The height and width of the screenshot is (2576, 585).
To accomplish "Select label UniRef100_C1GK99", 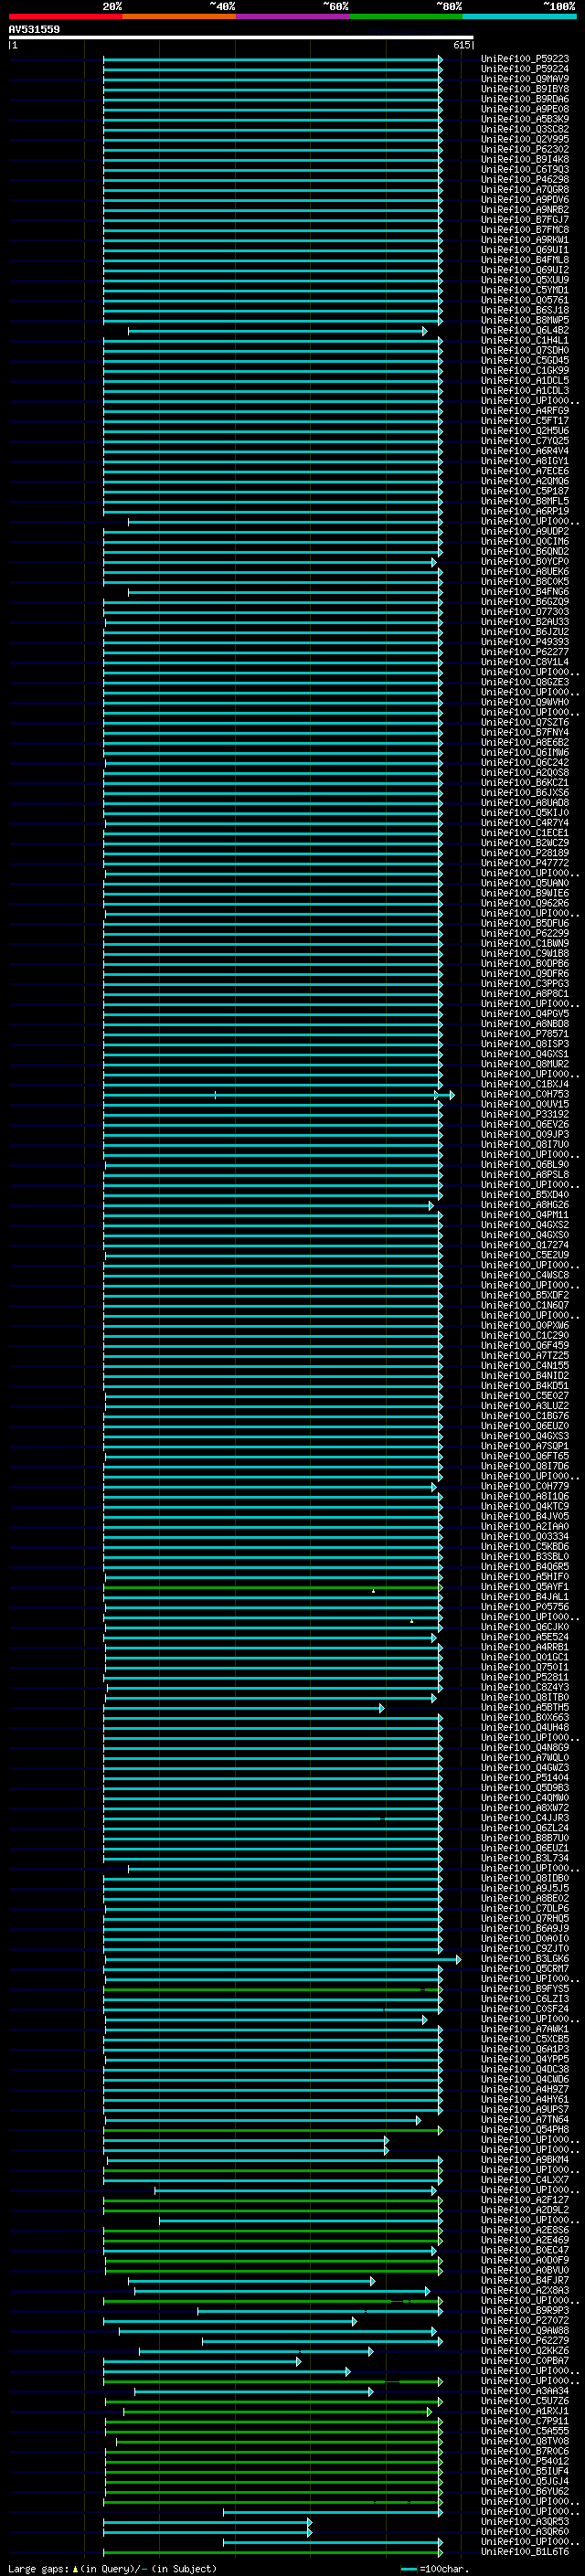I will click(x=525, y=370).
